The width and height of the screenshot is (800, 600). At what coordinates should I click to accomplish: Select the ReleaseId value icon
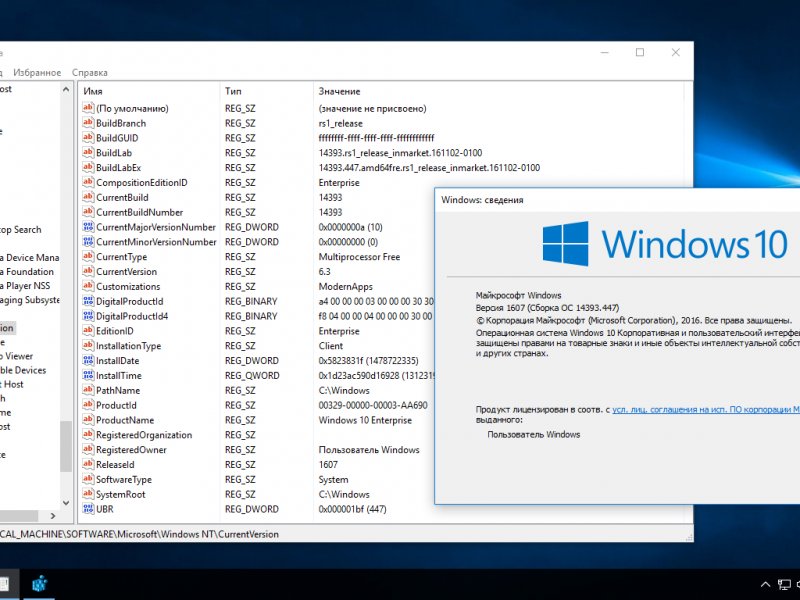[88, 464]
